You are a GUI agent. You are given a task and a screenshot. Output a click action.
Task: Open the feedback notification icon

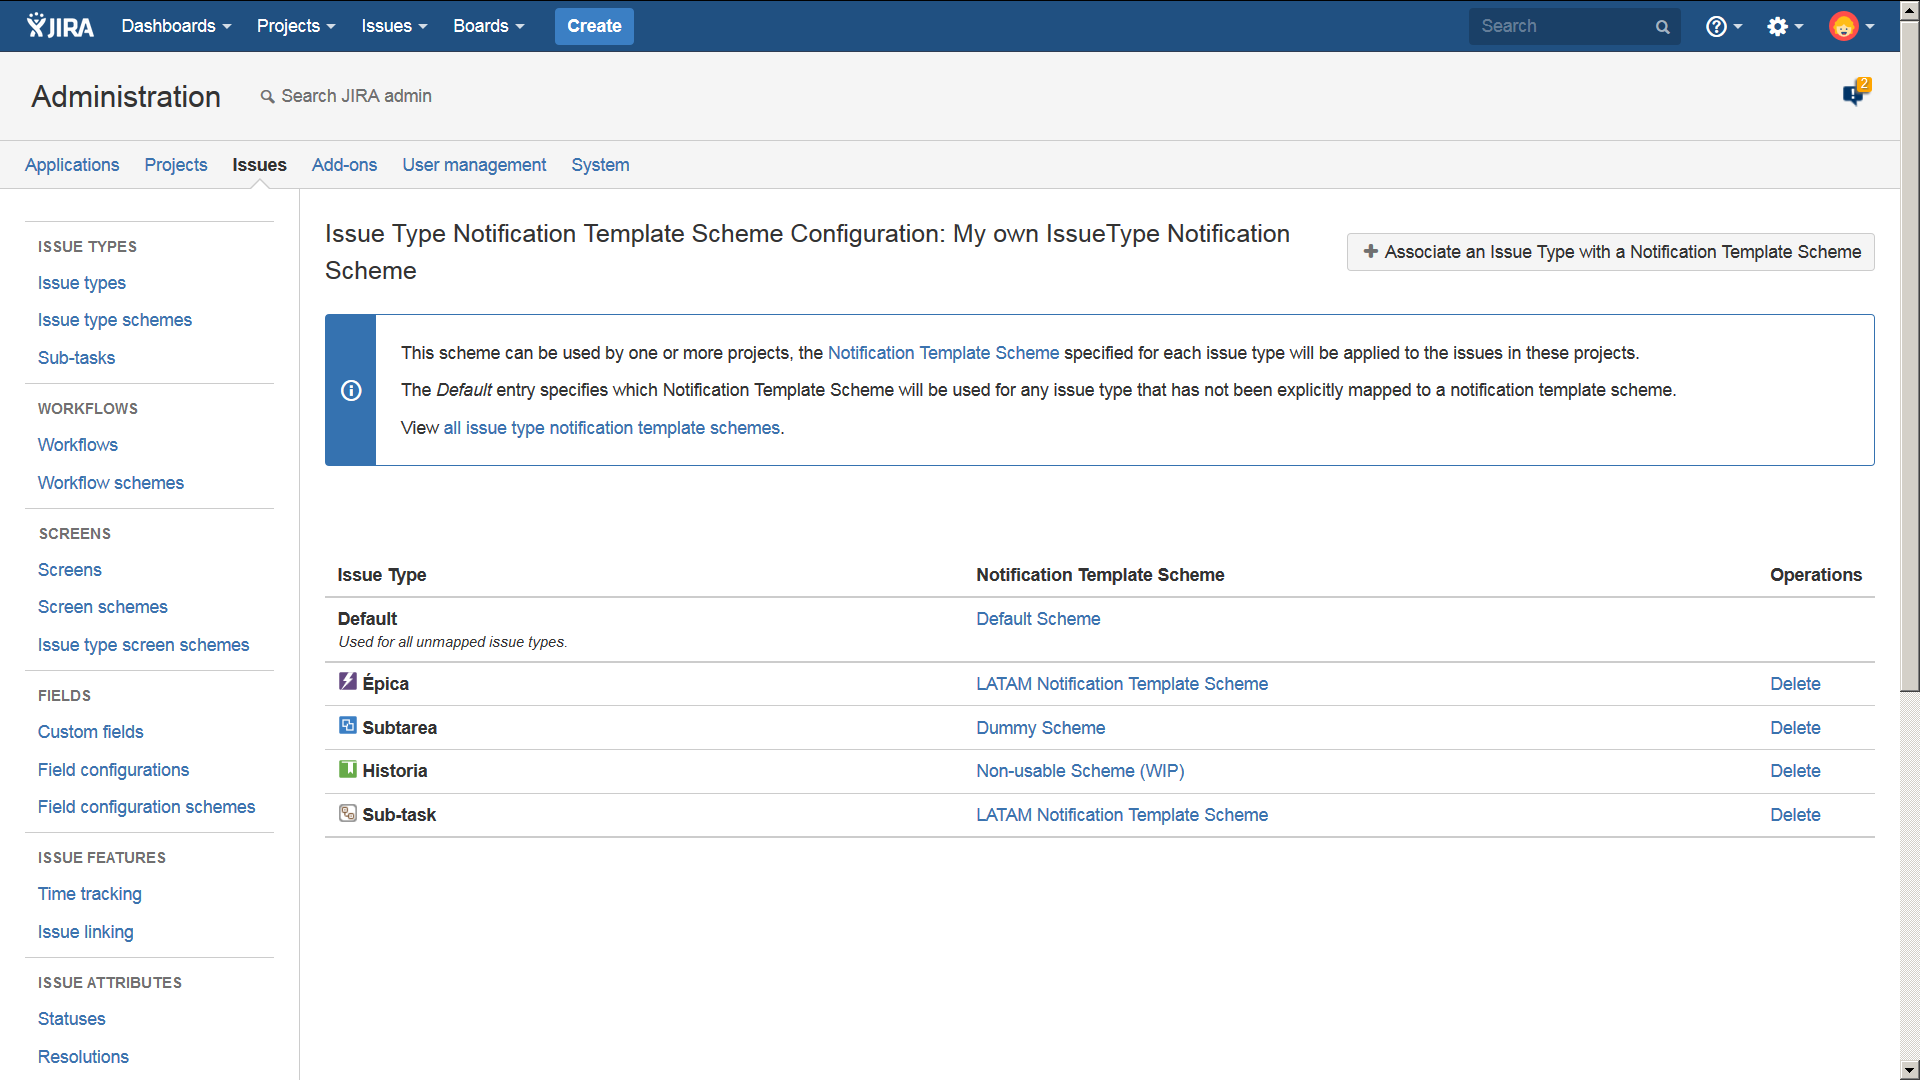[x=1855, y=93]
